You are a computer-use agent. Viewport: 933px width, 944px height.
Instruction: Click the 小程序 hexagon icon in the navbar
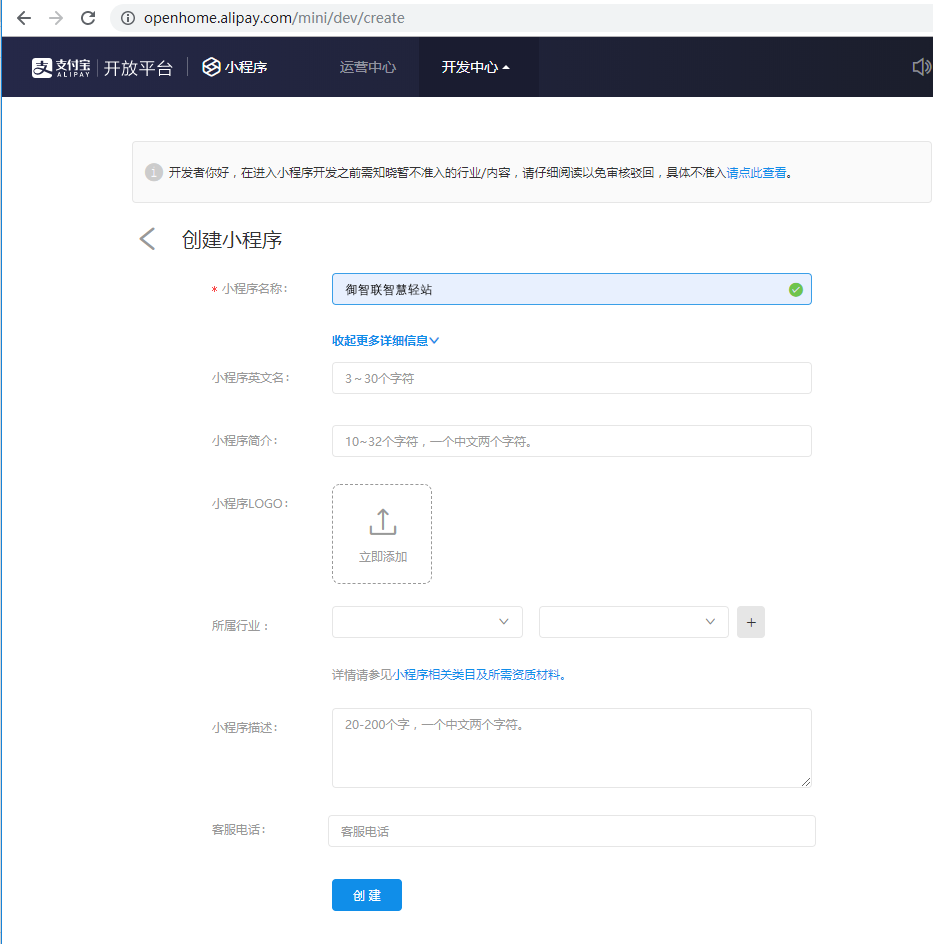[x=209, y=66]
